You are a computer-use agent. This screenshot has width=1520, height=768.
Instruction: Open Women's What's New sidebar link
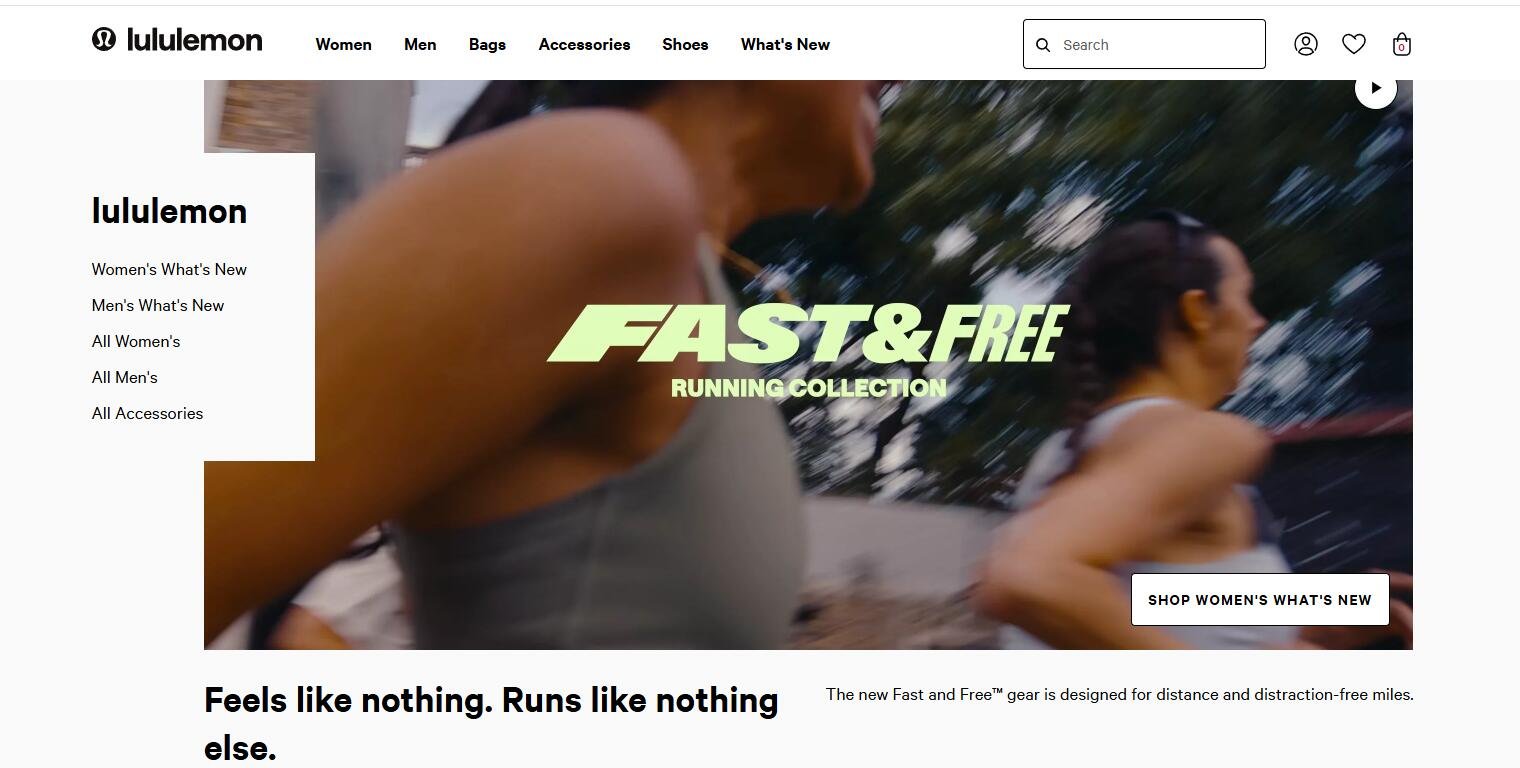(169, 269)
